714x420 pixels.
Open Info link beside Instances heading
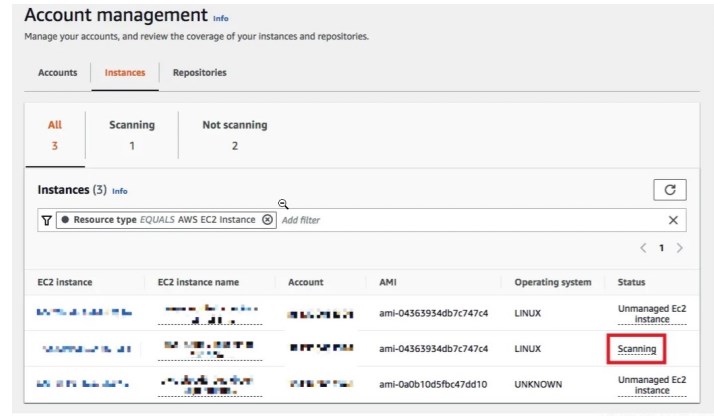click(x=120, y=191)
